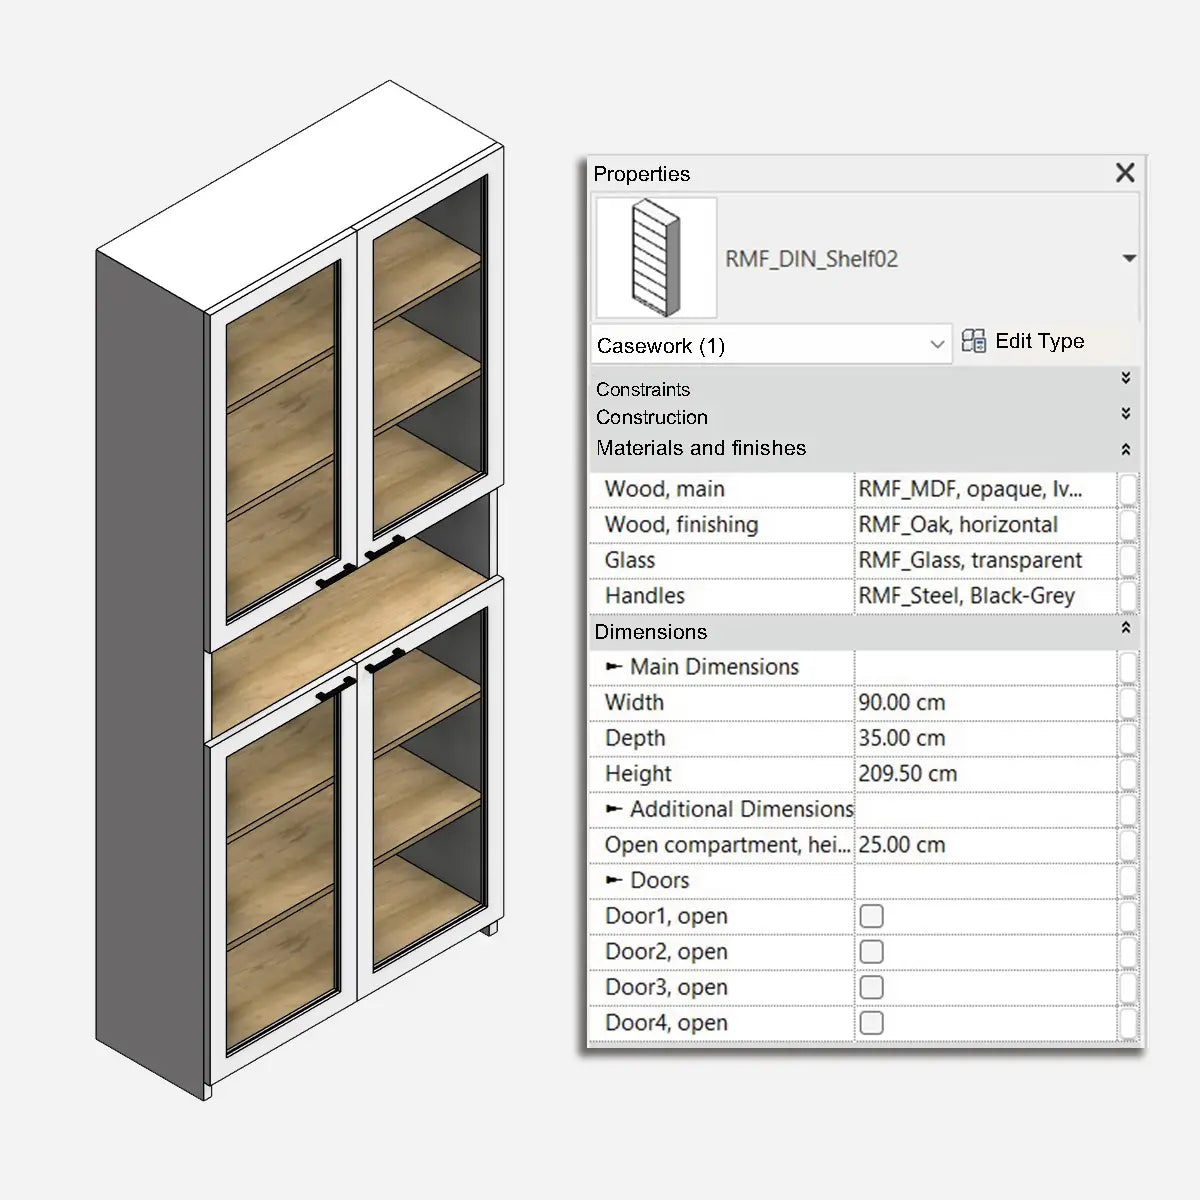Click the Width value field 90.00 cm
The width and height of the screenshot is (1200, 1200).
coord(984,702)
